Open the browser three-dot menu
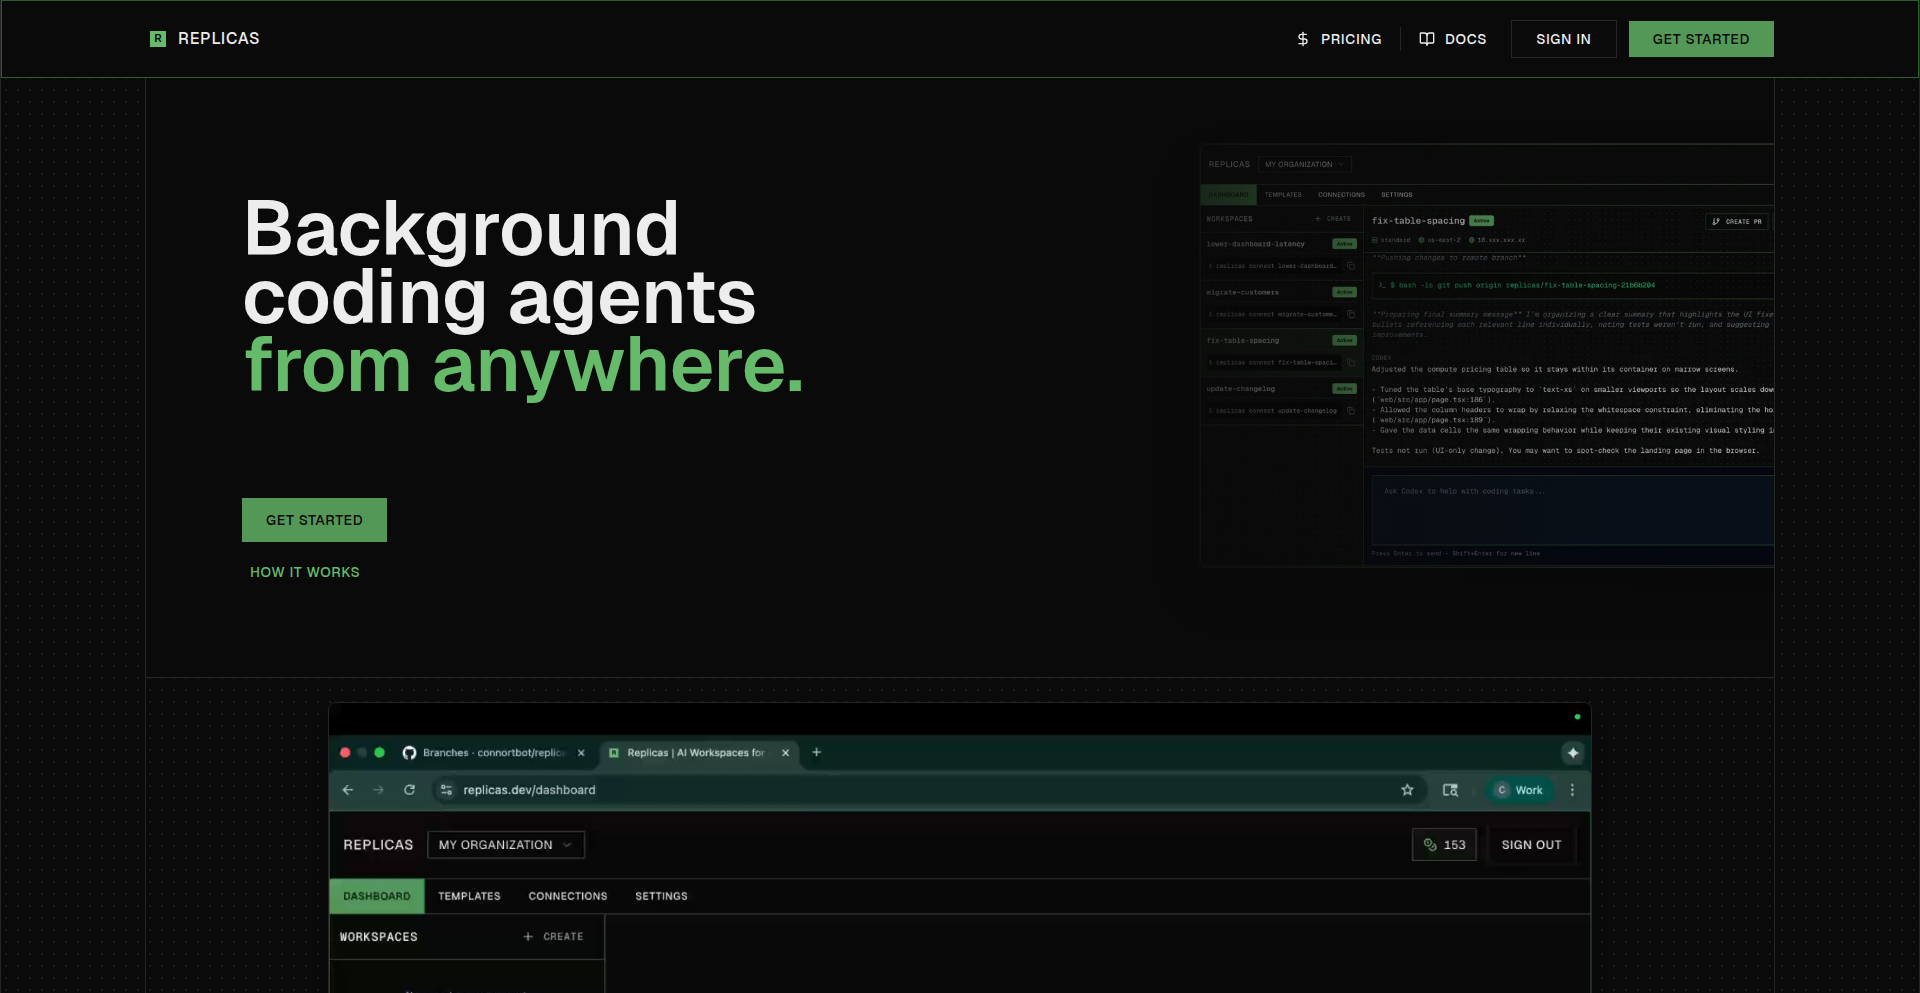Viewport: 1920px width, 993px height. click(1572, 790)
